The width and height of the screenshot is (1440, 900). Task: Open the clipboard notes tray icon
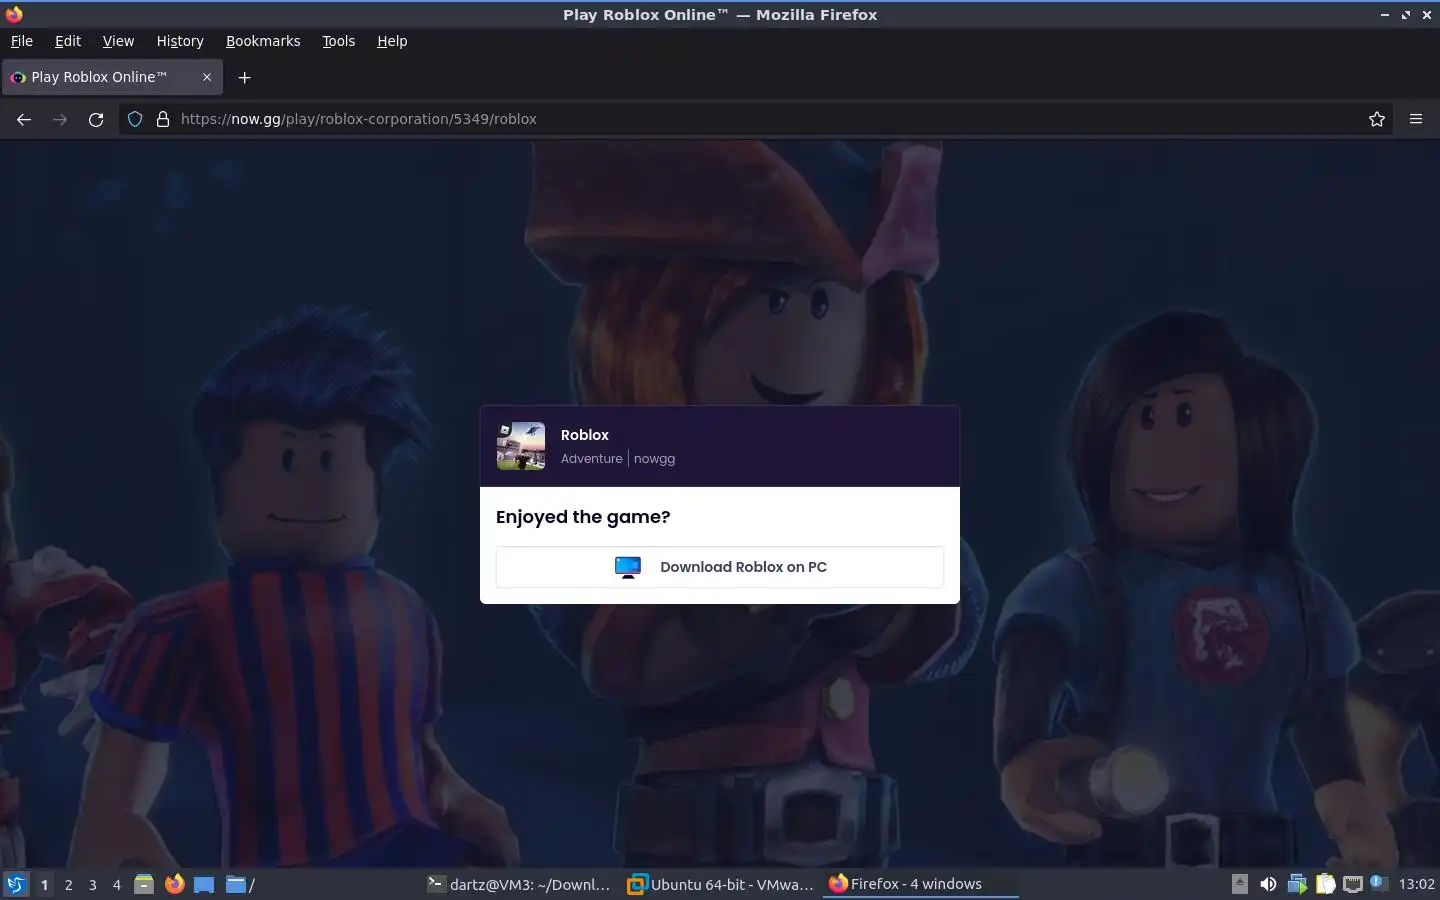point(1326,884)
